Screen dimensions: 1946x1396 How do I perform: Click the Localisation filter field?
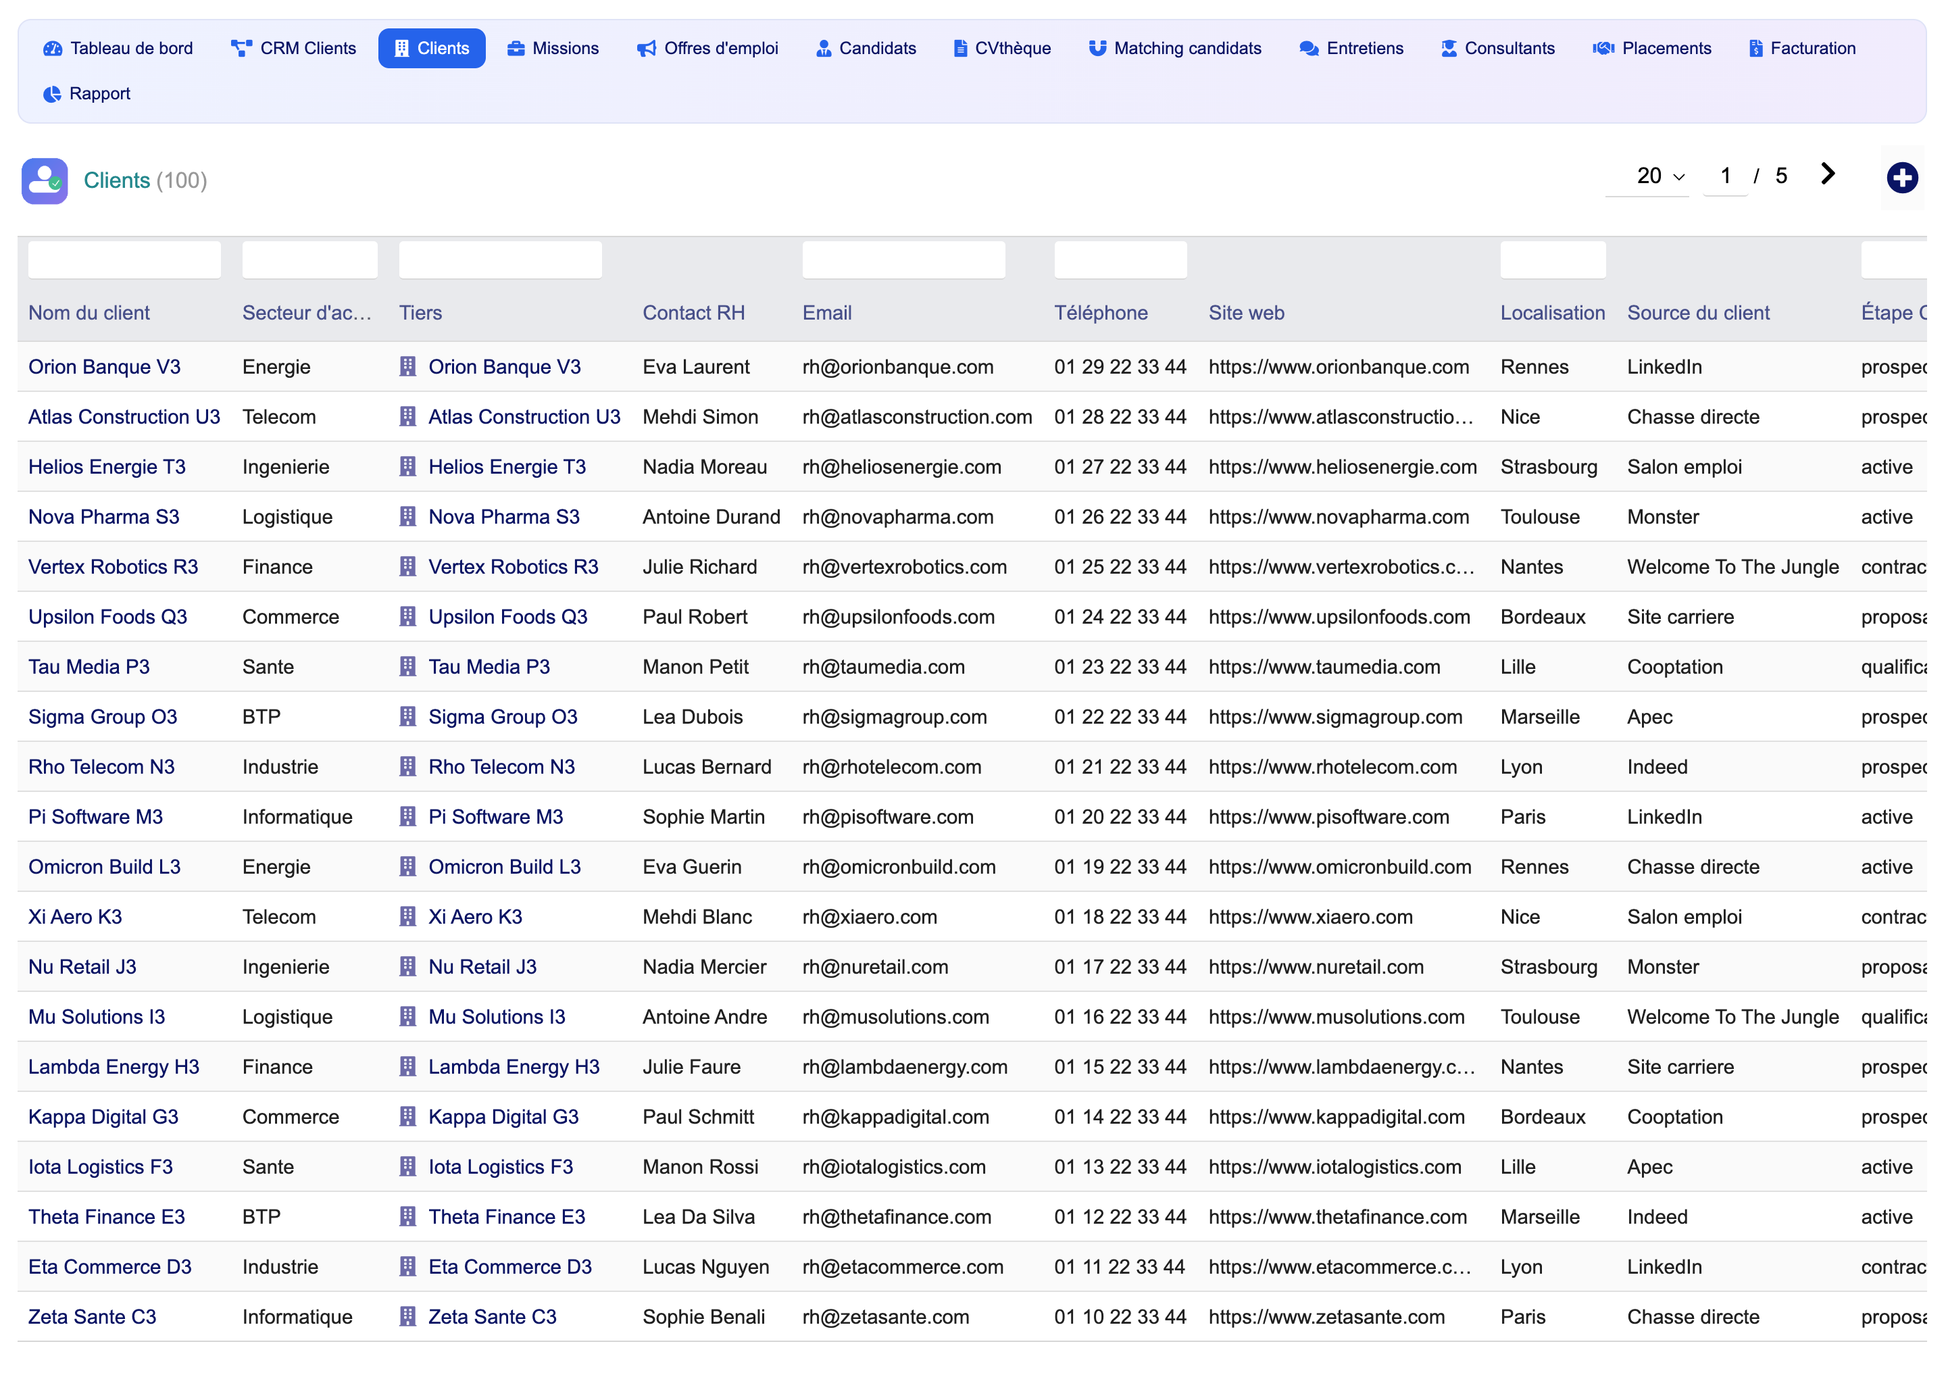[x=1553, y=260]
